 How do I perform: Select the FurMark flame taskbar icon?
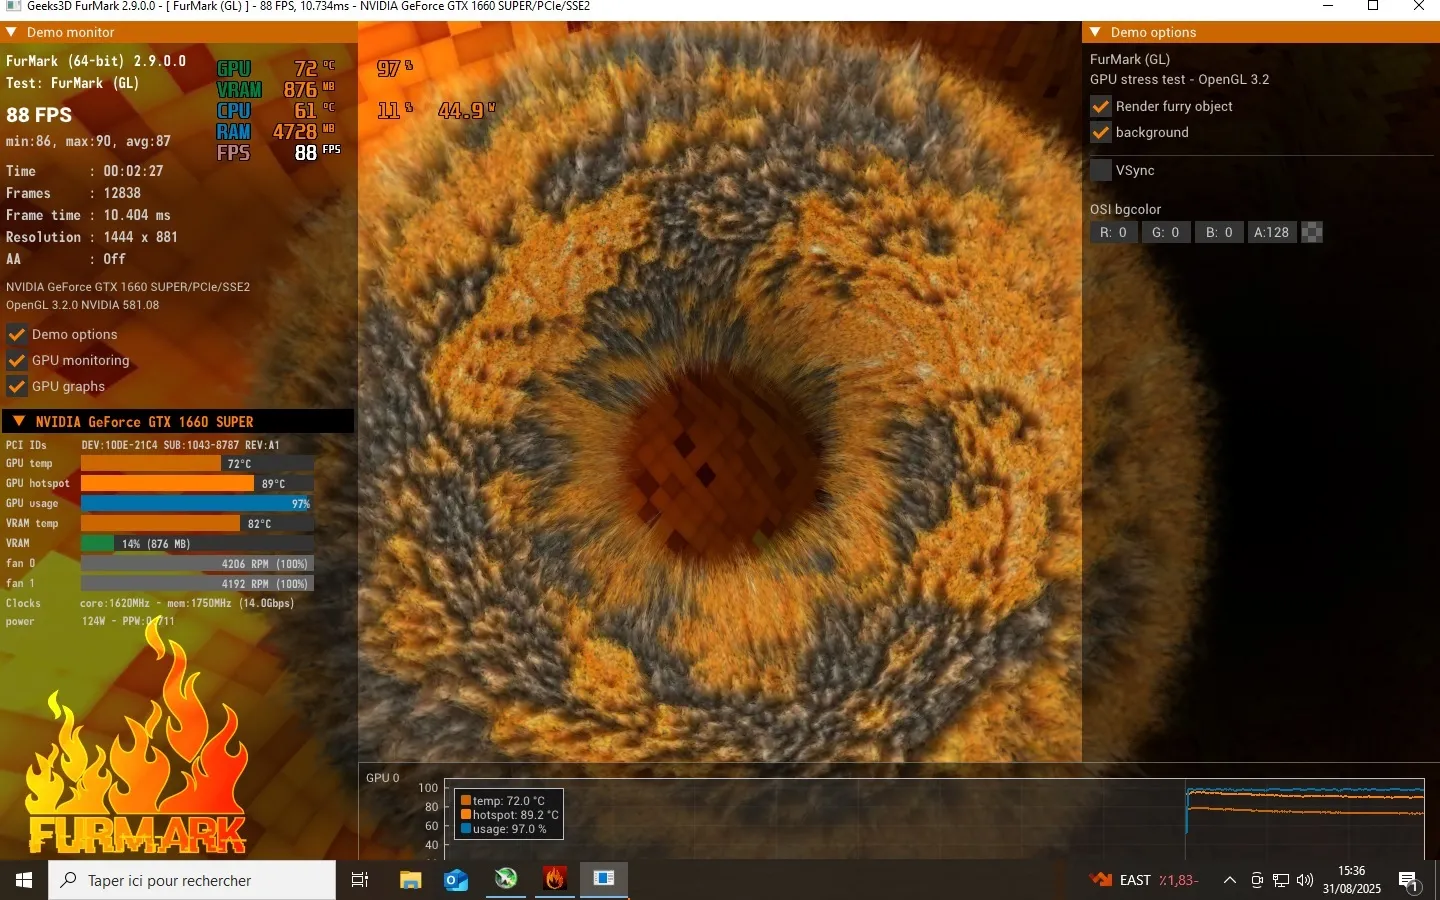(x=555, y=880)
